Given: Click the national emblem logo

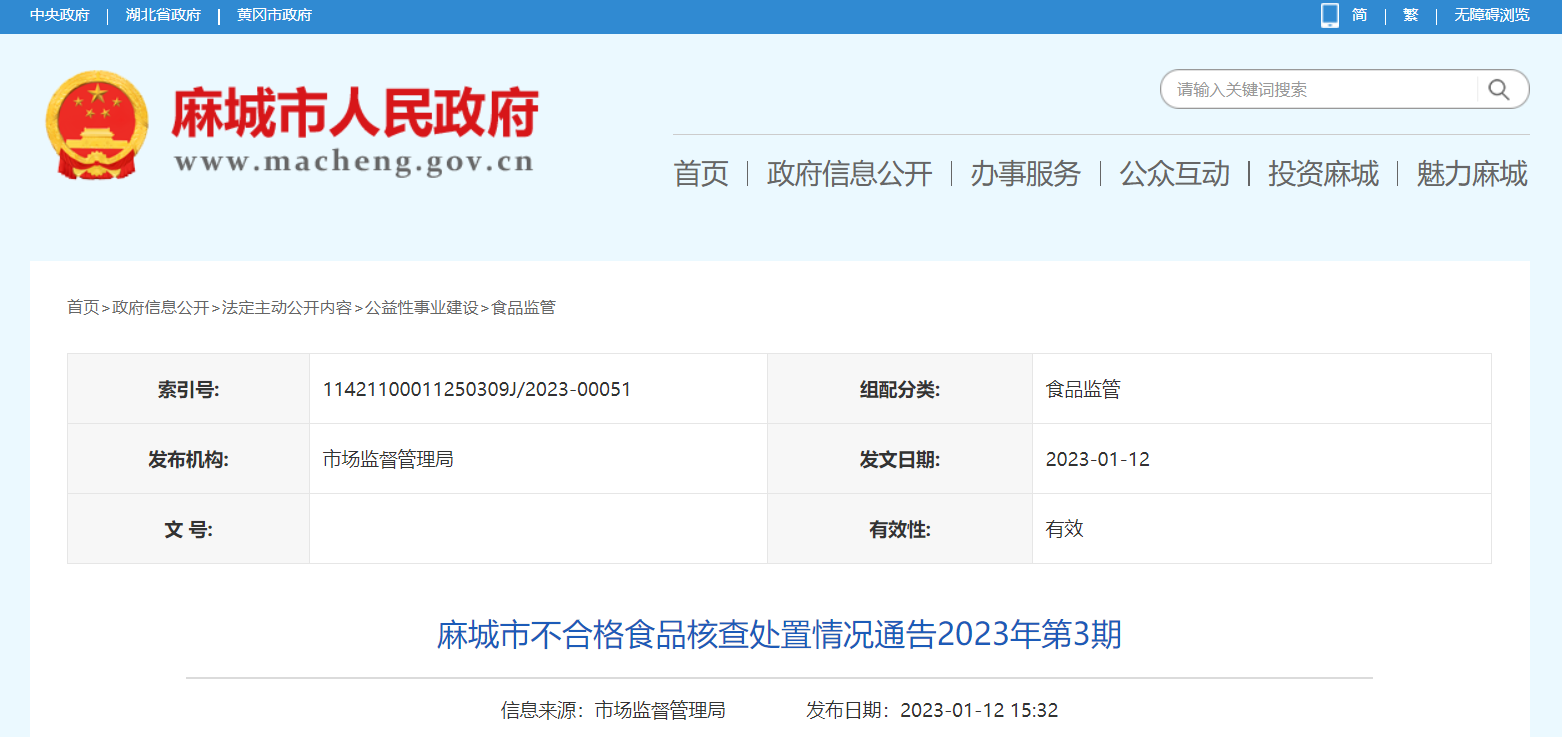Looking at the screenshot, I should pos(96,124).
